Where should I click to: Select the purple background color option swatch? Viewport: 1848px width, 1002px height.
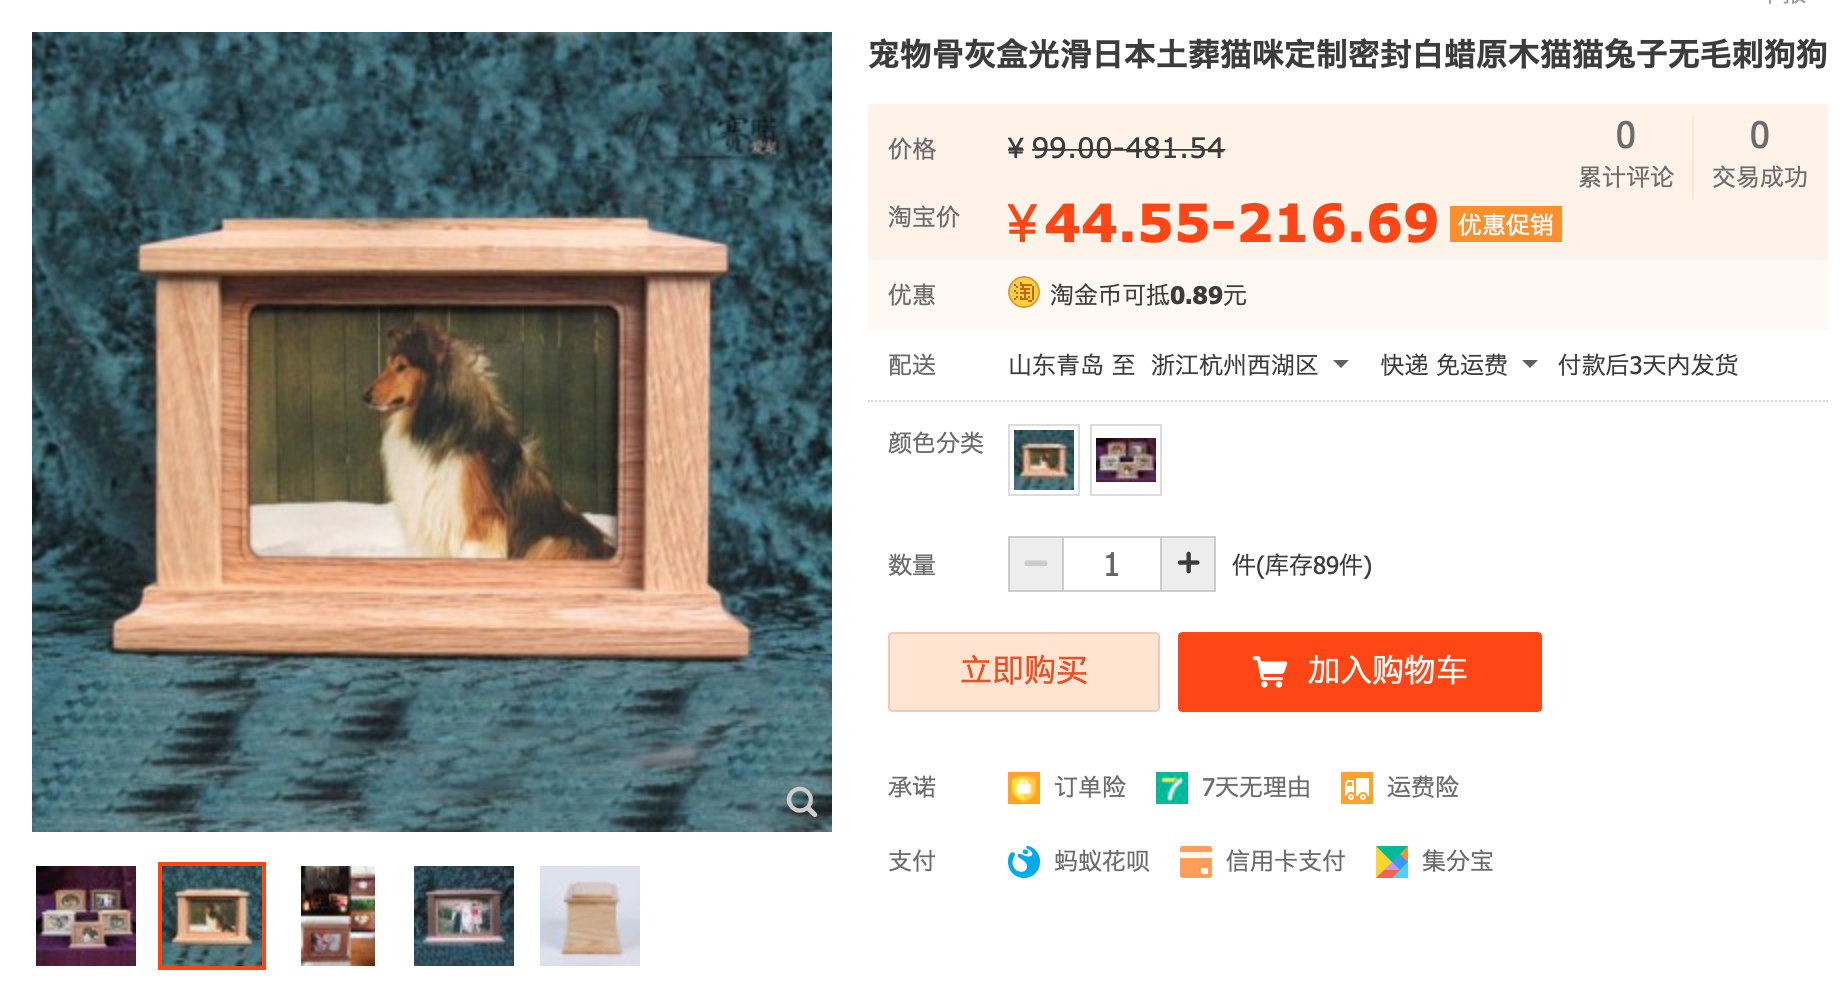click(x=1126, y=460)
